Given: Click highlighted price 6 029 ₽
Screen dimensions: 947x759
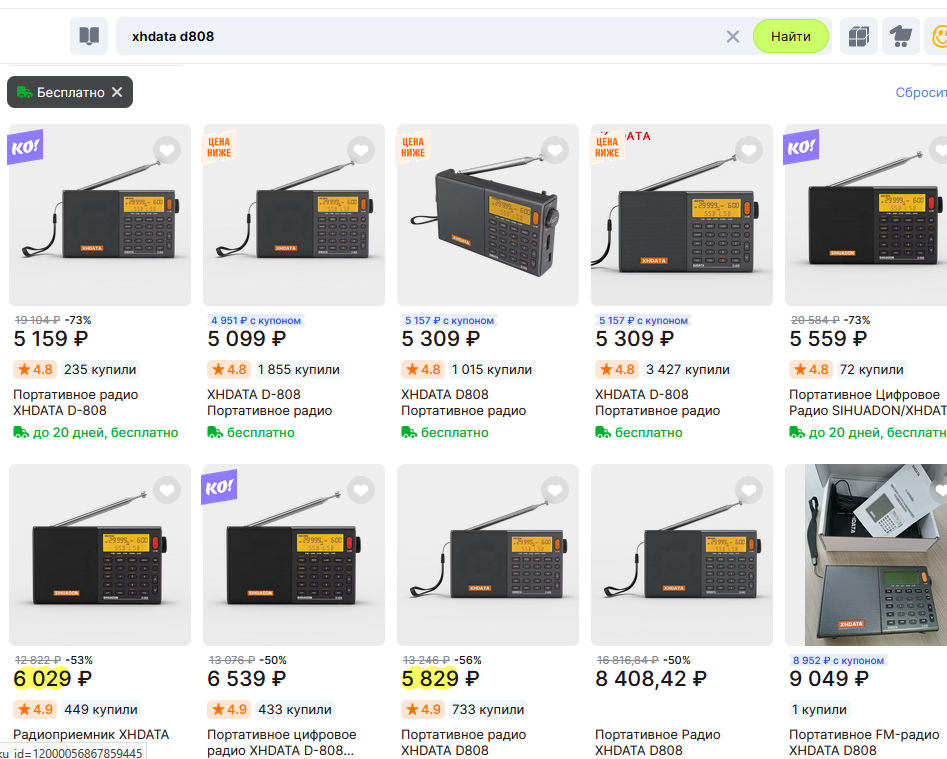Looking at the screenshot, I should coord(53,679).
